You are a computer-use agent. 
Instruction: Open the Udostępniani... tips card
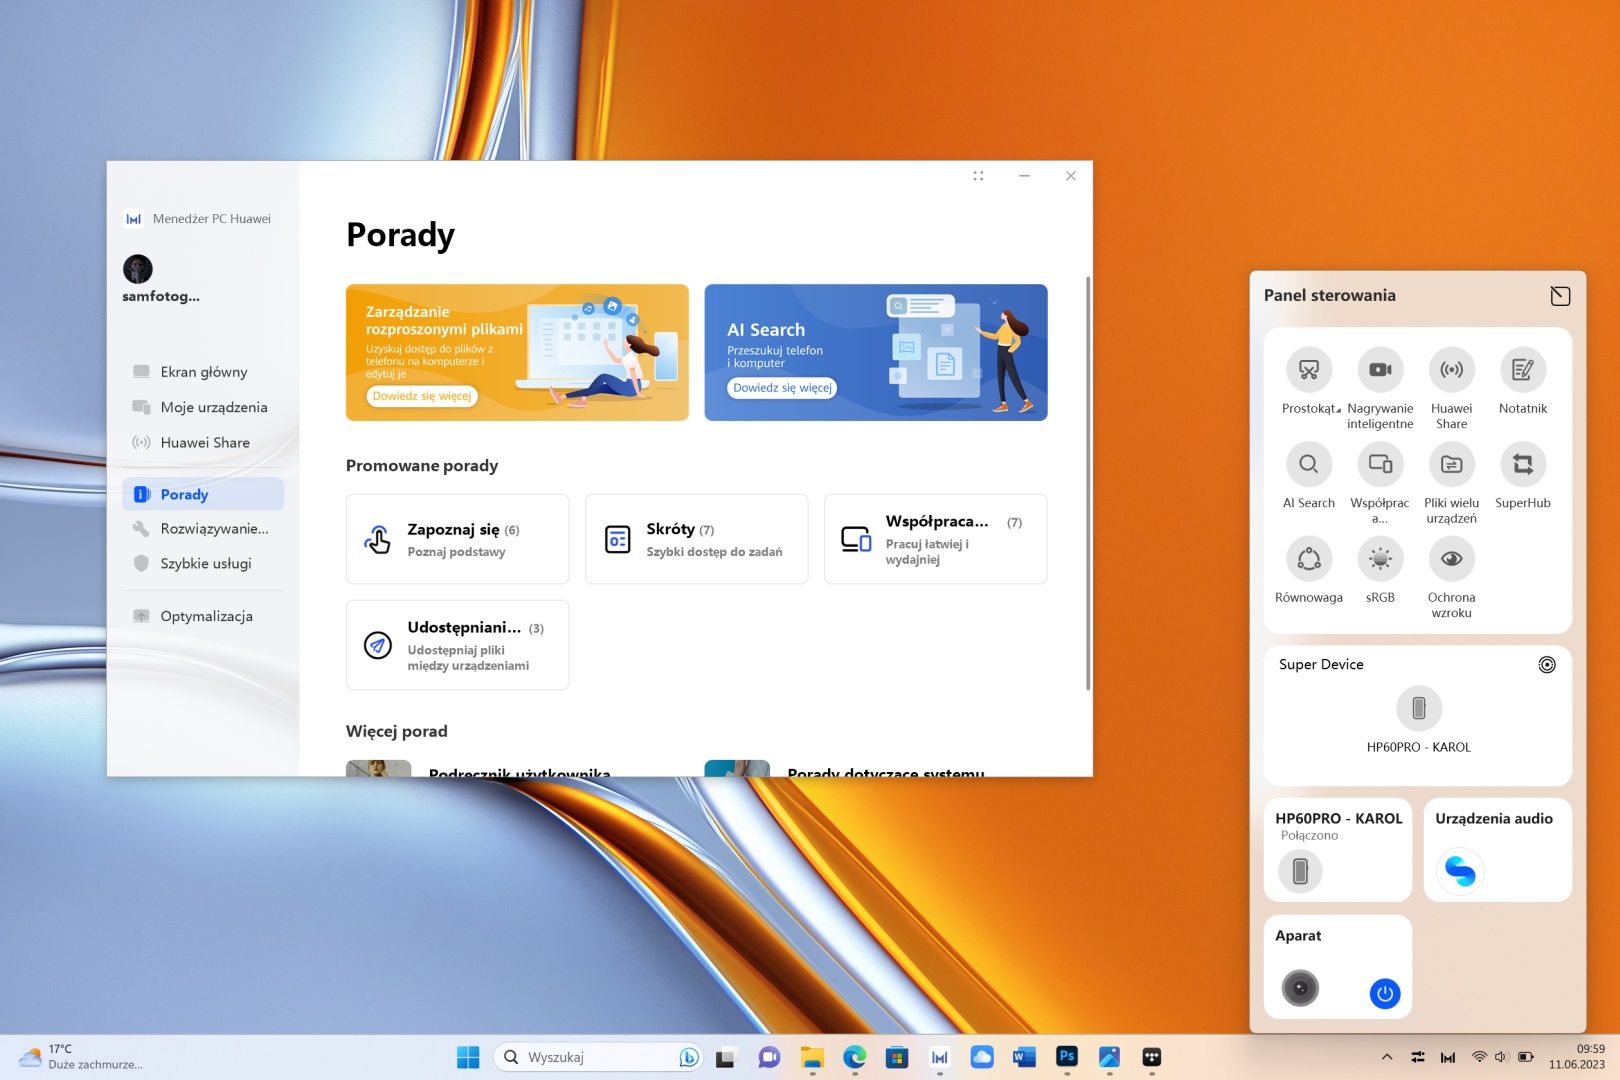coord(457,645)
